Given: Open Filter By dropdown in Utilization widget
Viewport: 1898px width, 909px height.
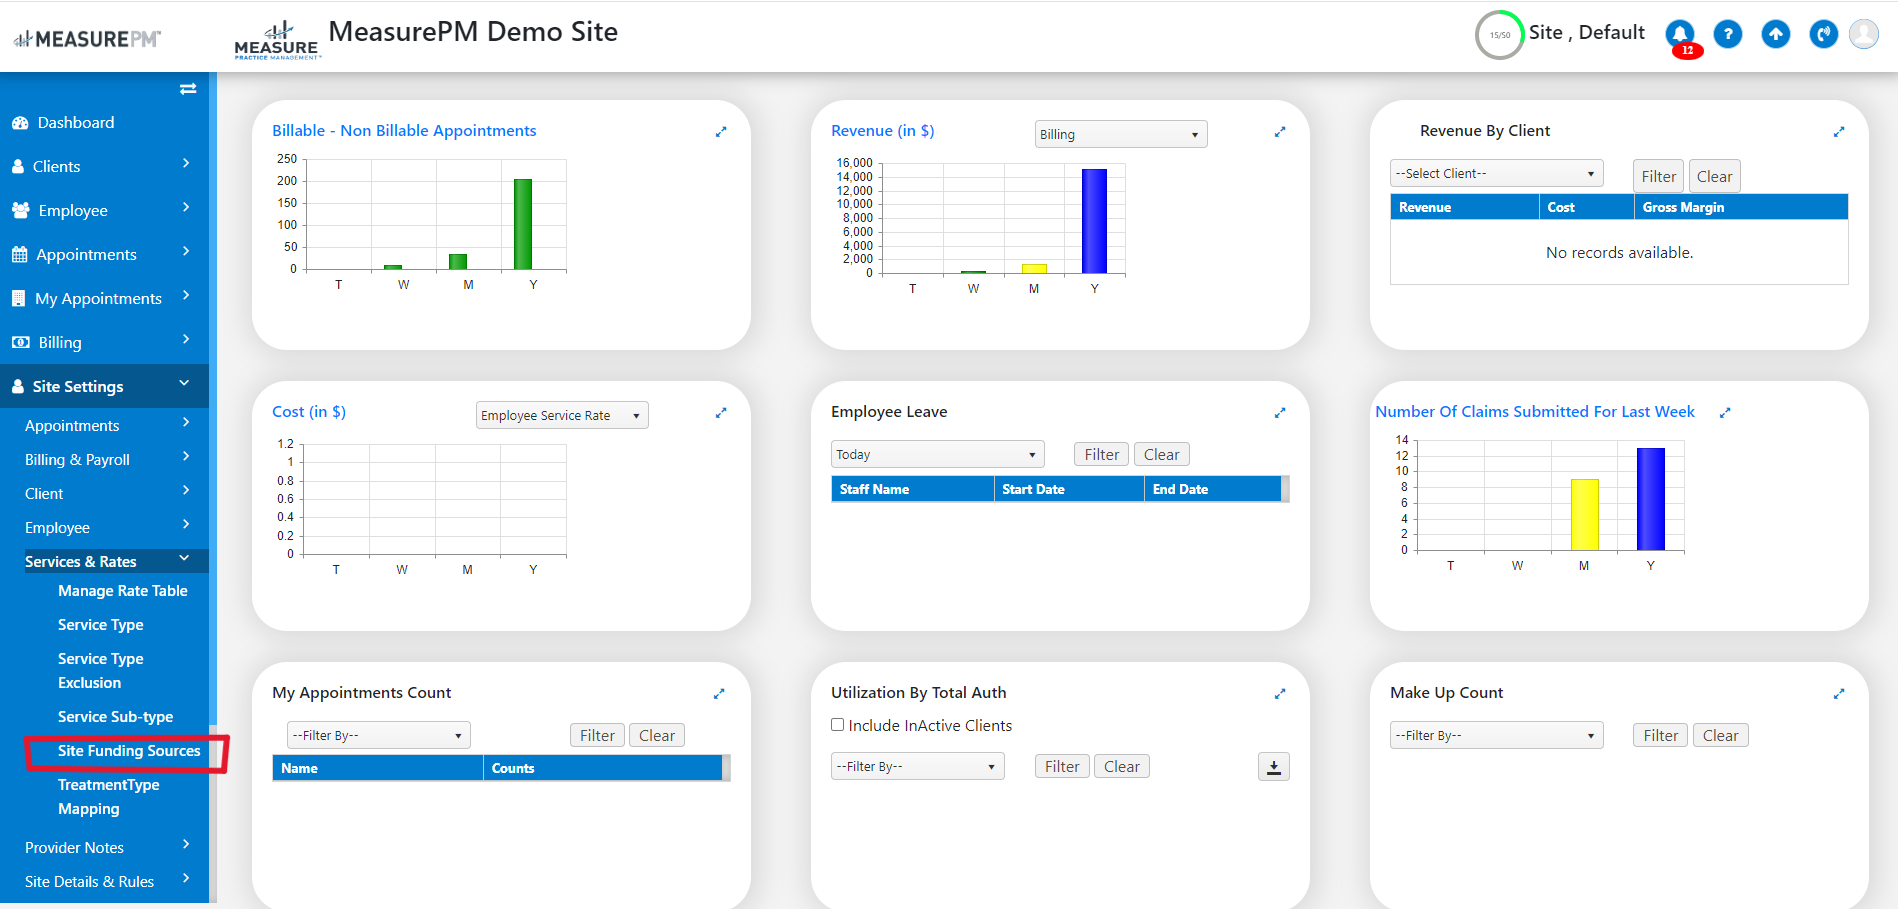Looking at the screenshot, I should tap(918, 766).
